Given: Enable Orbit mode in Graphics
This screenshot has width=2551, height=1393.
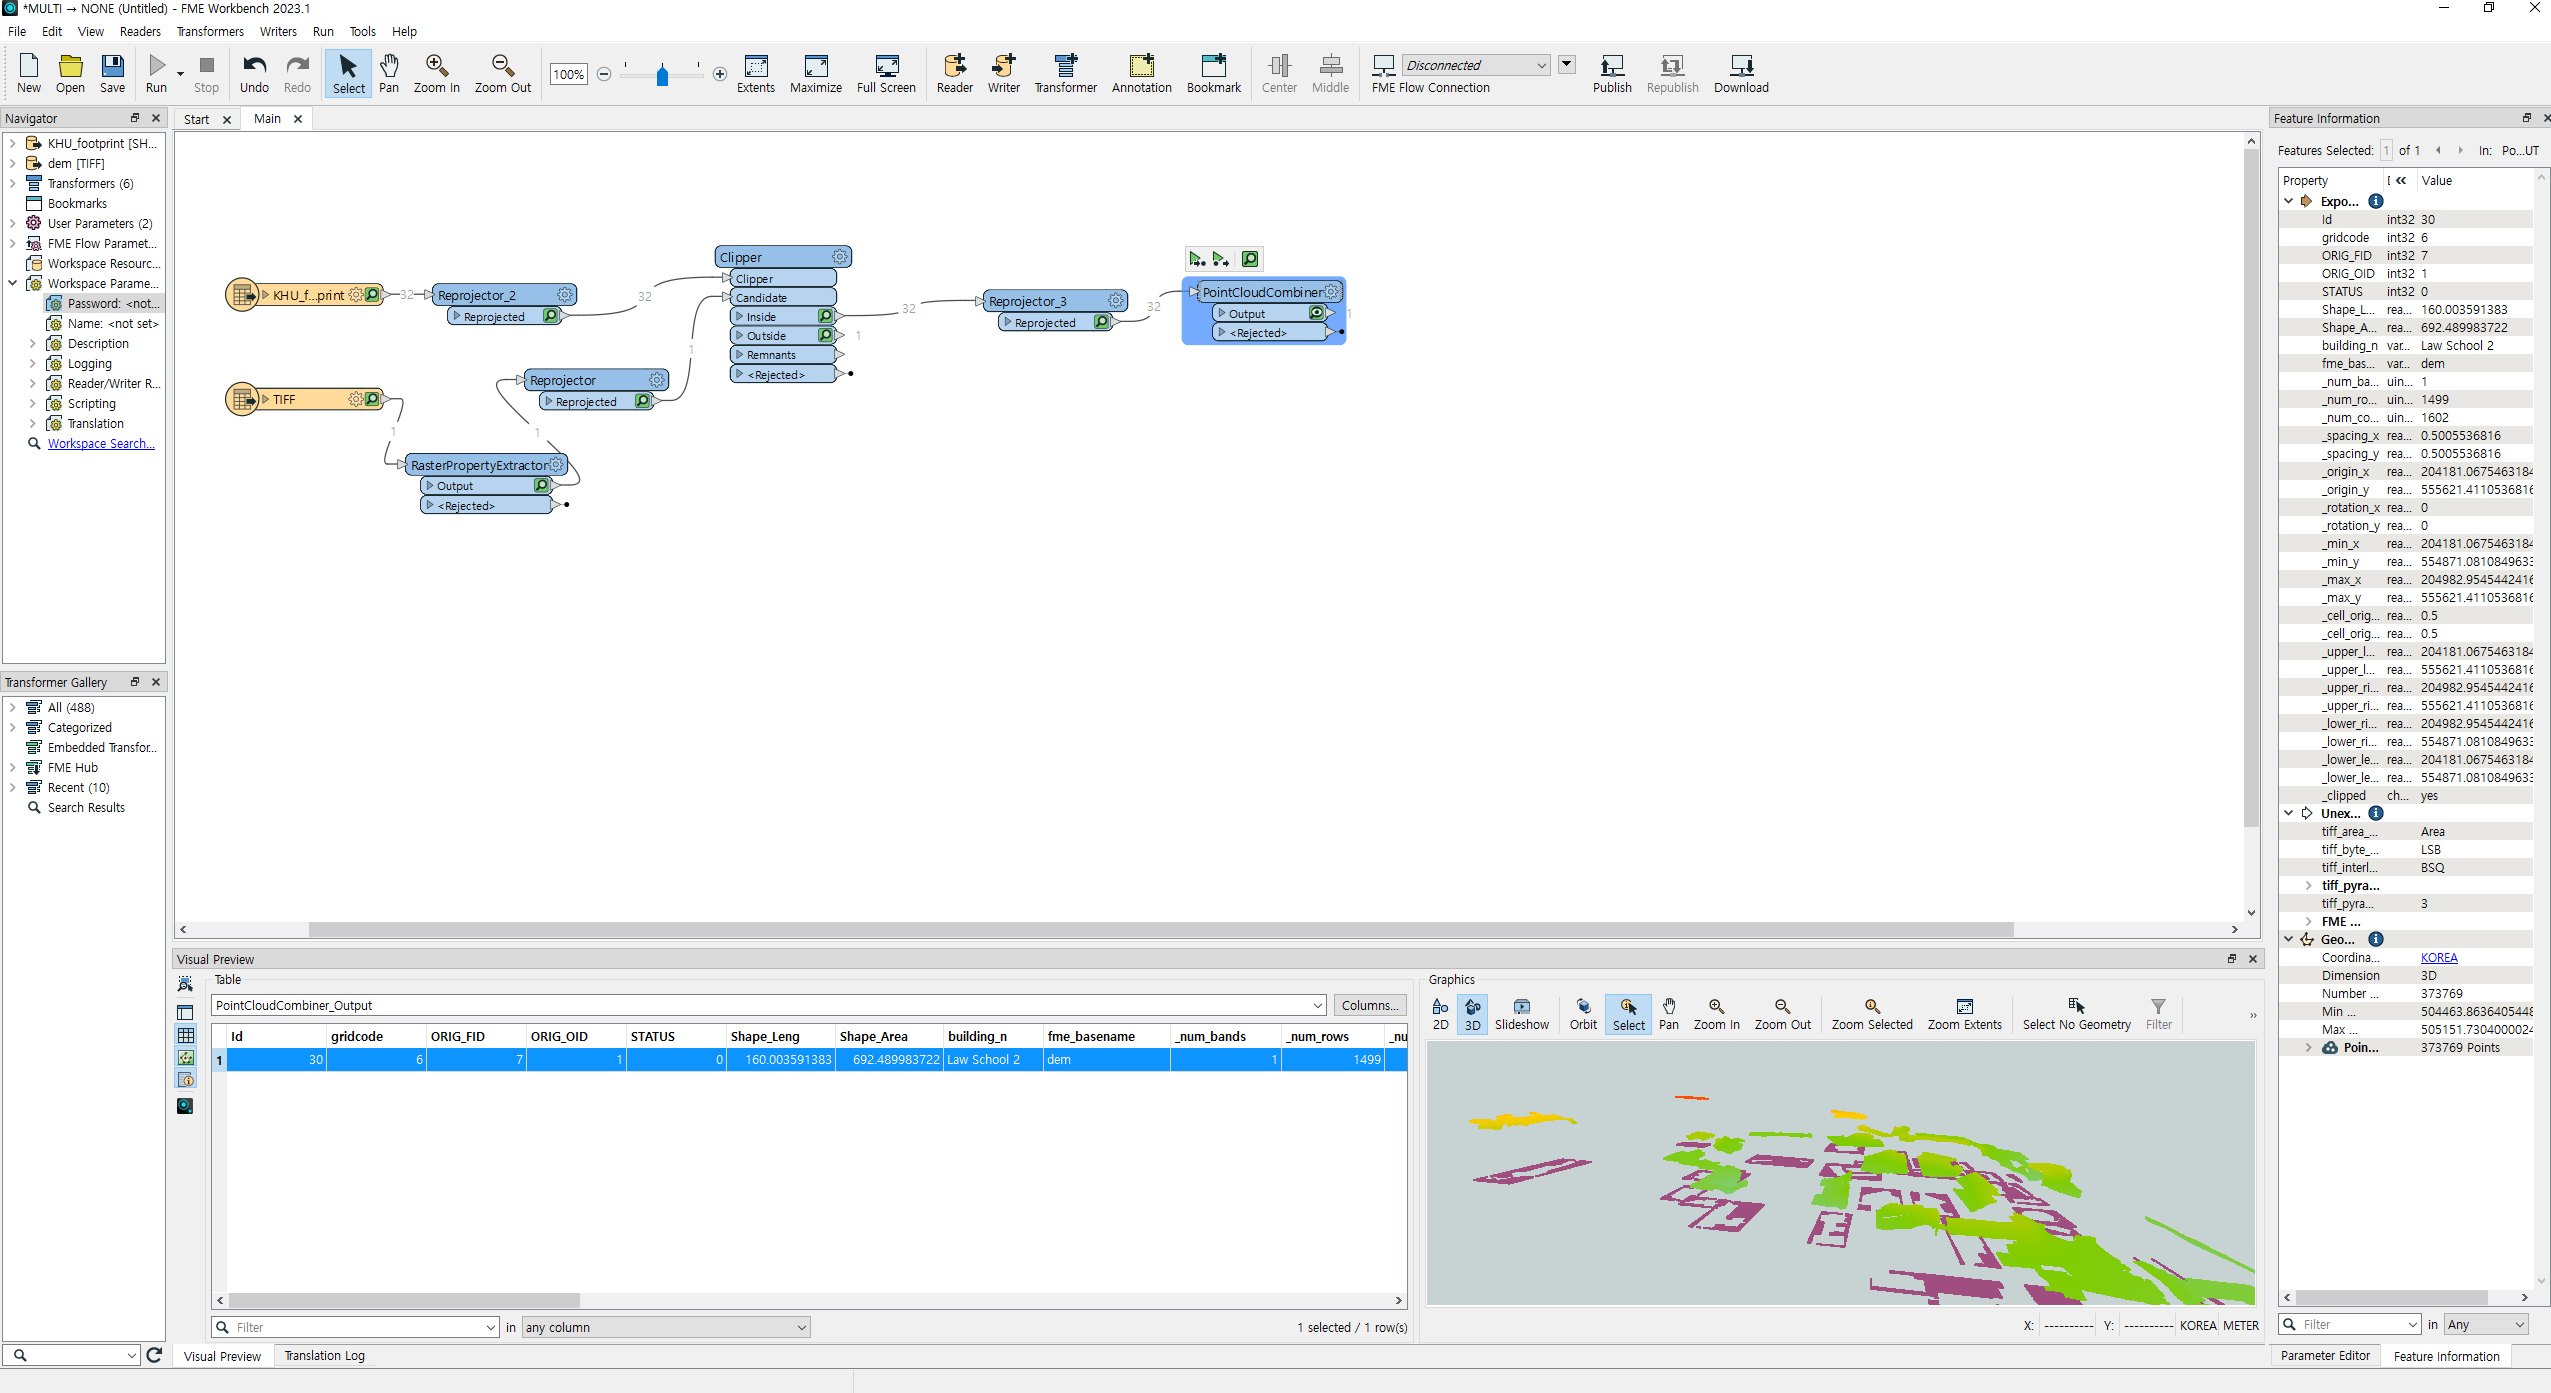Looking at the screenshot, I should click(x=1583, y=1014).
